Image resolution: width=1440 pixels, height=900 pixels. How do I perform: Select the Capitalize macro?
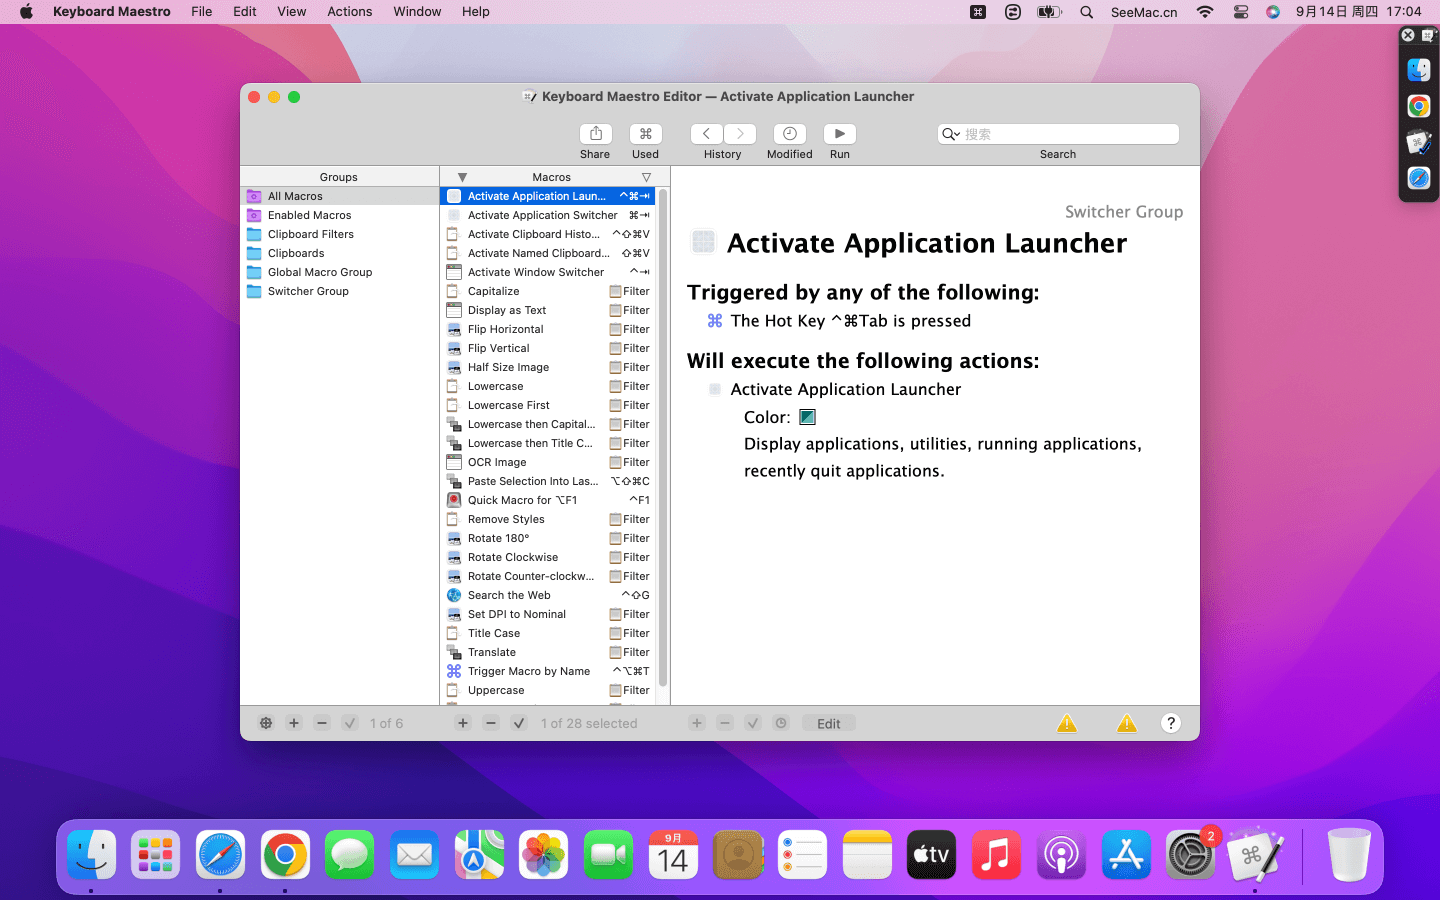coord(548,291)
